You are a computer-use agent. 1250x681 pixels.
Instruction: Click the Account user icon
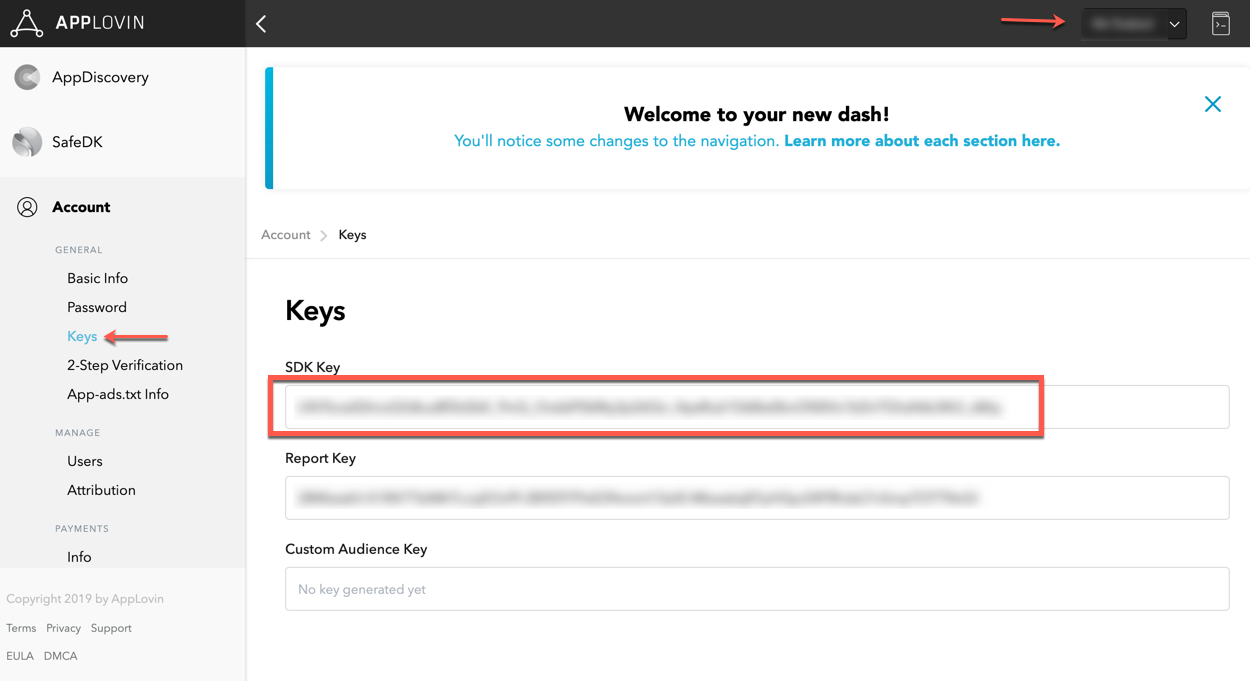click(x=27, y=207)
